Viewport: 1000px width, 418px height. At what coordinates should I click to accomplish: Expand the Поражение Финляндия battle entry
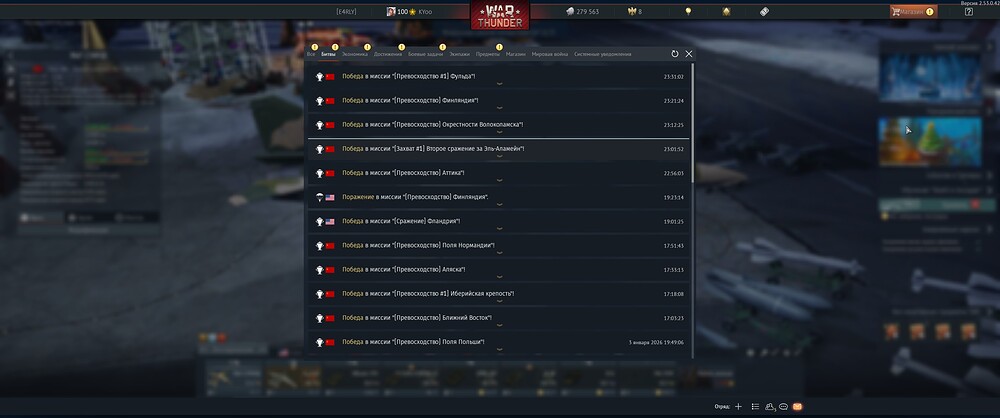498,198
